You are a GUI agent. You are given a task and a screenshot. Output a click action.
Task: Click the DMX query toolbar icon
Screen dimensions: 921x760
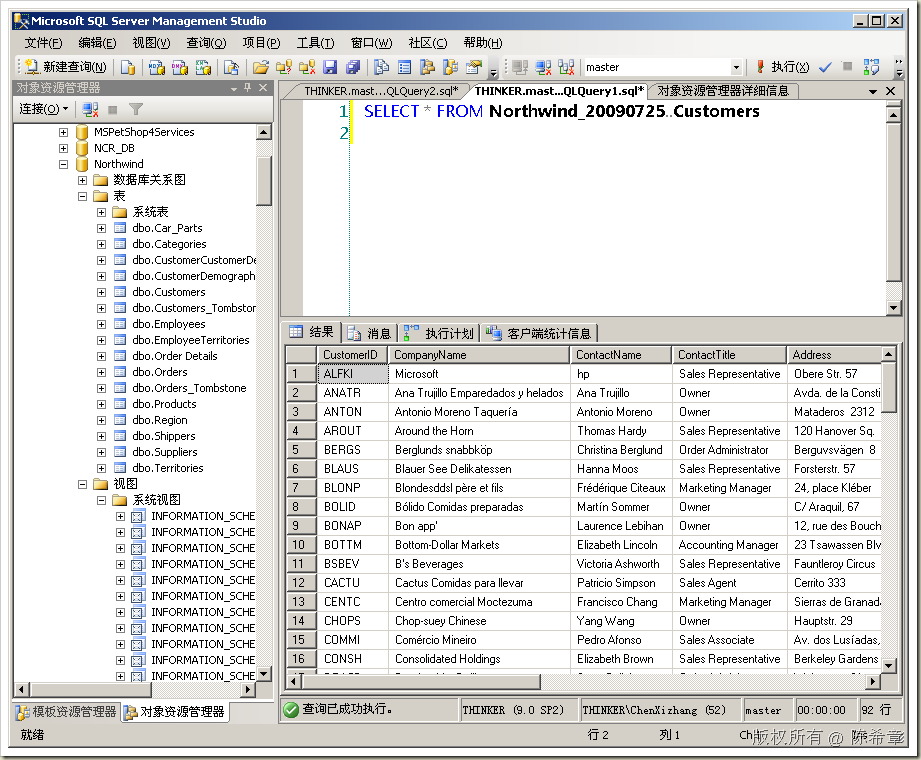(x=180, y=68)
